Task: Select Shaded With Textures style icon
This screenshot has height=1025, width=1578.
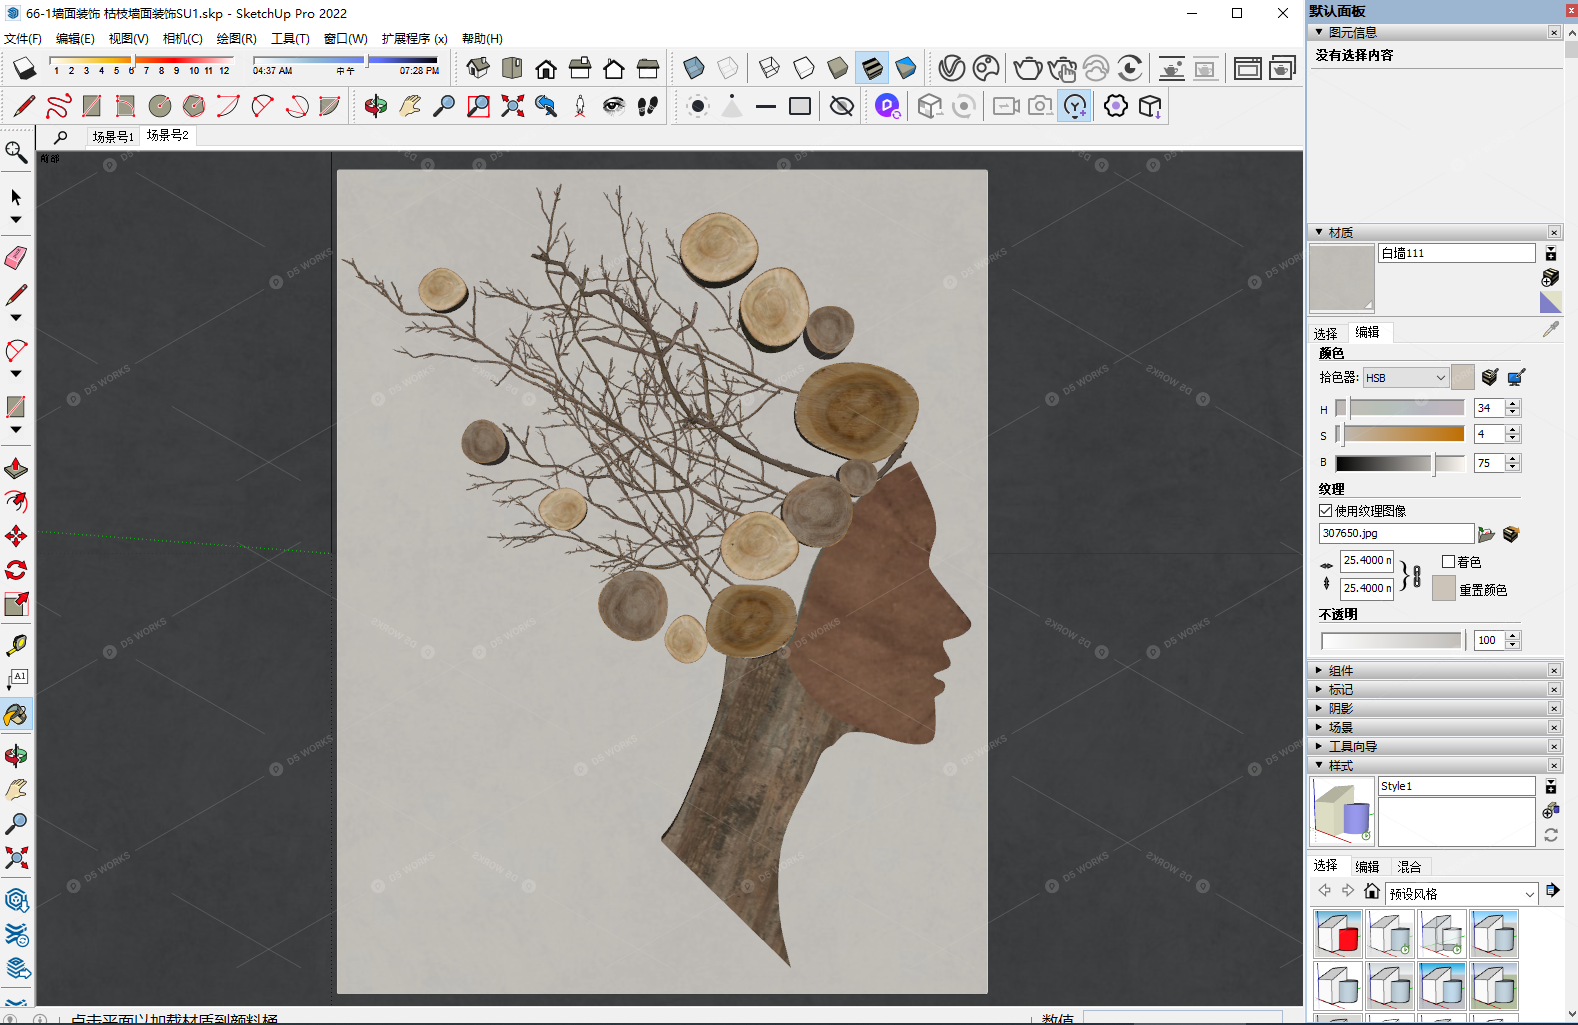Action: point(872,68)
